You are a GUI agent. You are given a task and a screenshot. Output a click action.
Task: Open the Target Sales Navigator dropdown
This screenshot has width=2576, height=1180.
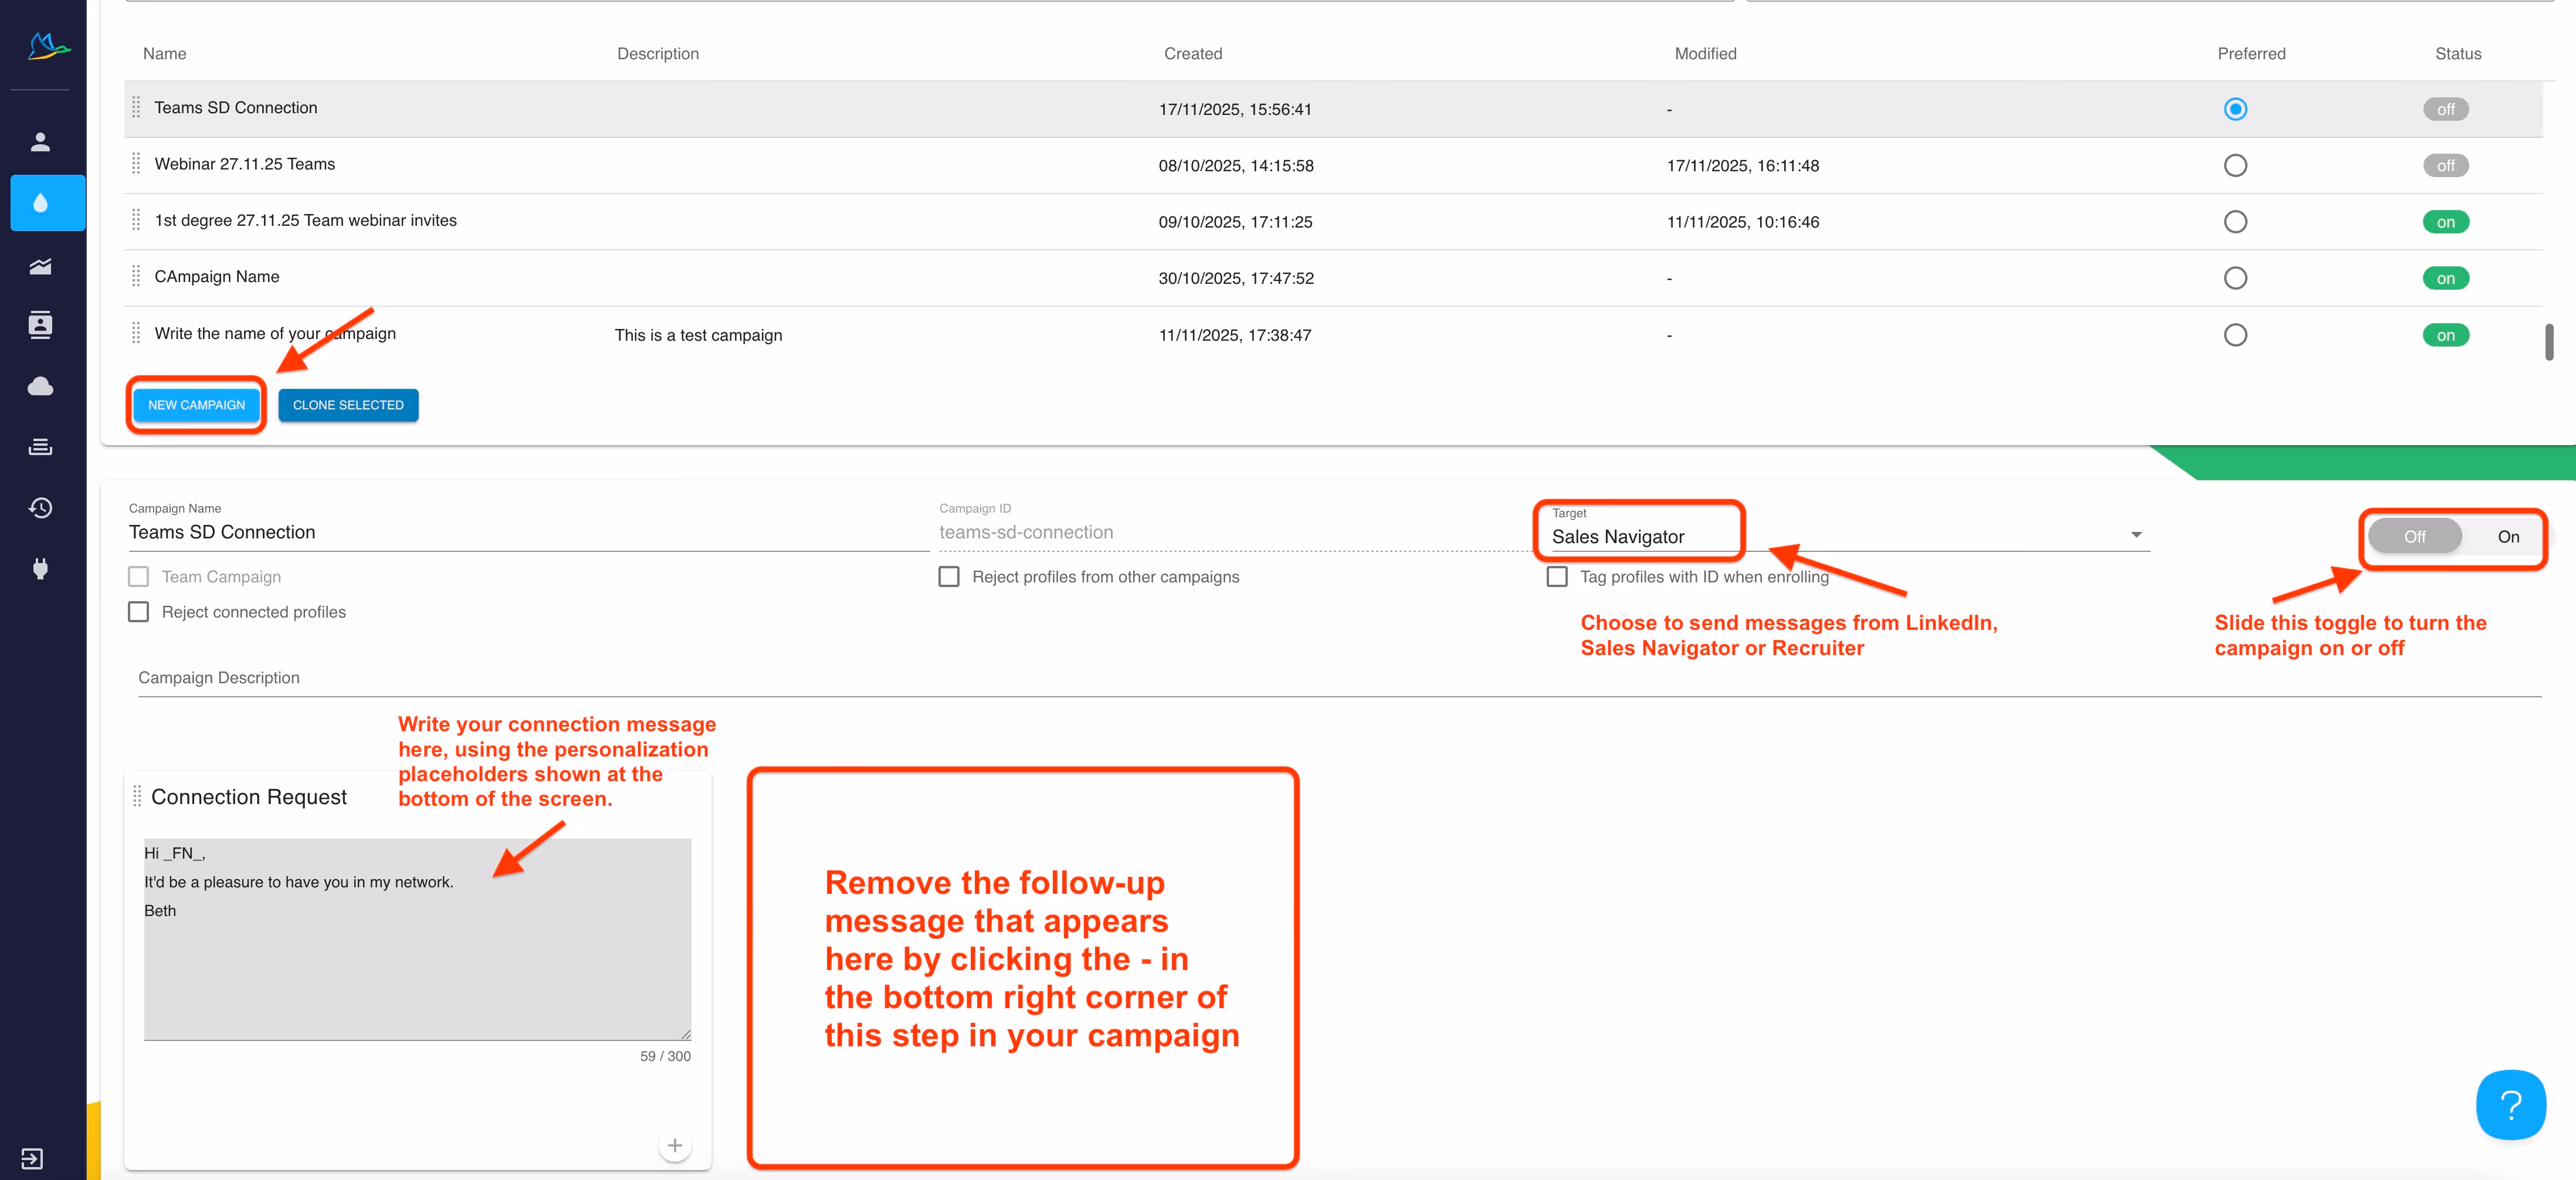tap(1840, 536)
